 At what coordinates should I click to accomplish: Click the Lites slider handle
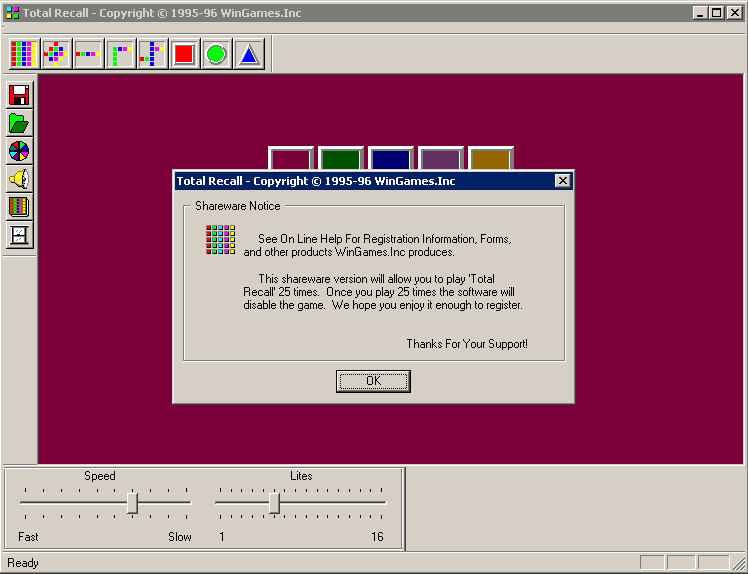click(x=274, y=503)
